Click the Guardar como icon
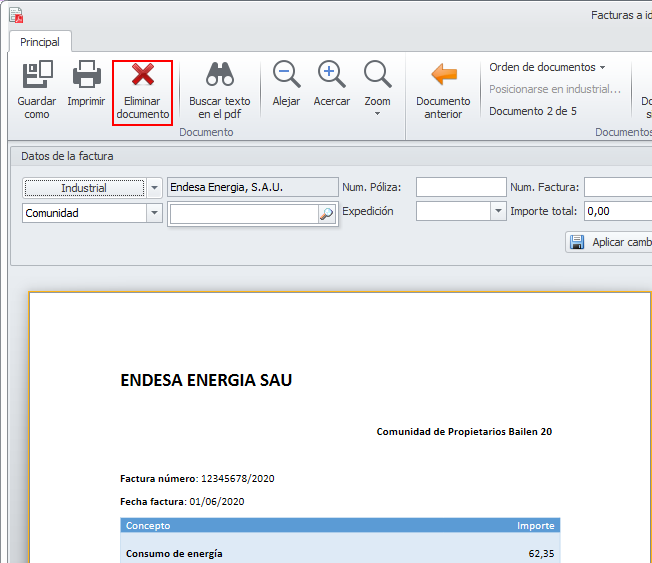The image size is (652, 563). (x=37, y=89)
